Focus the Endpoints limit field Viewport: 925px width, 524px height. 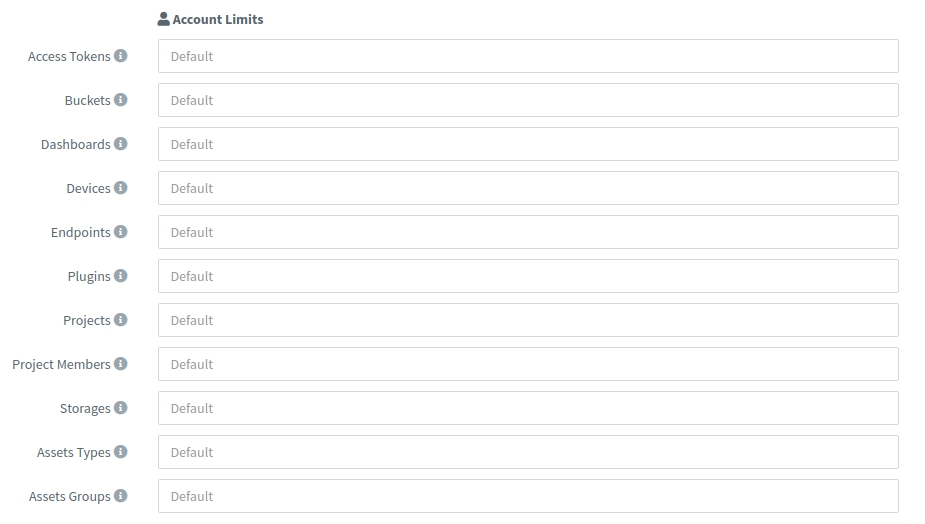pos(528,232)
